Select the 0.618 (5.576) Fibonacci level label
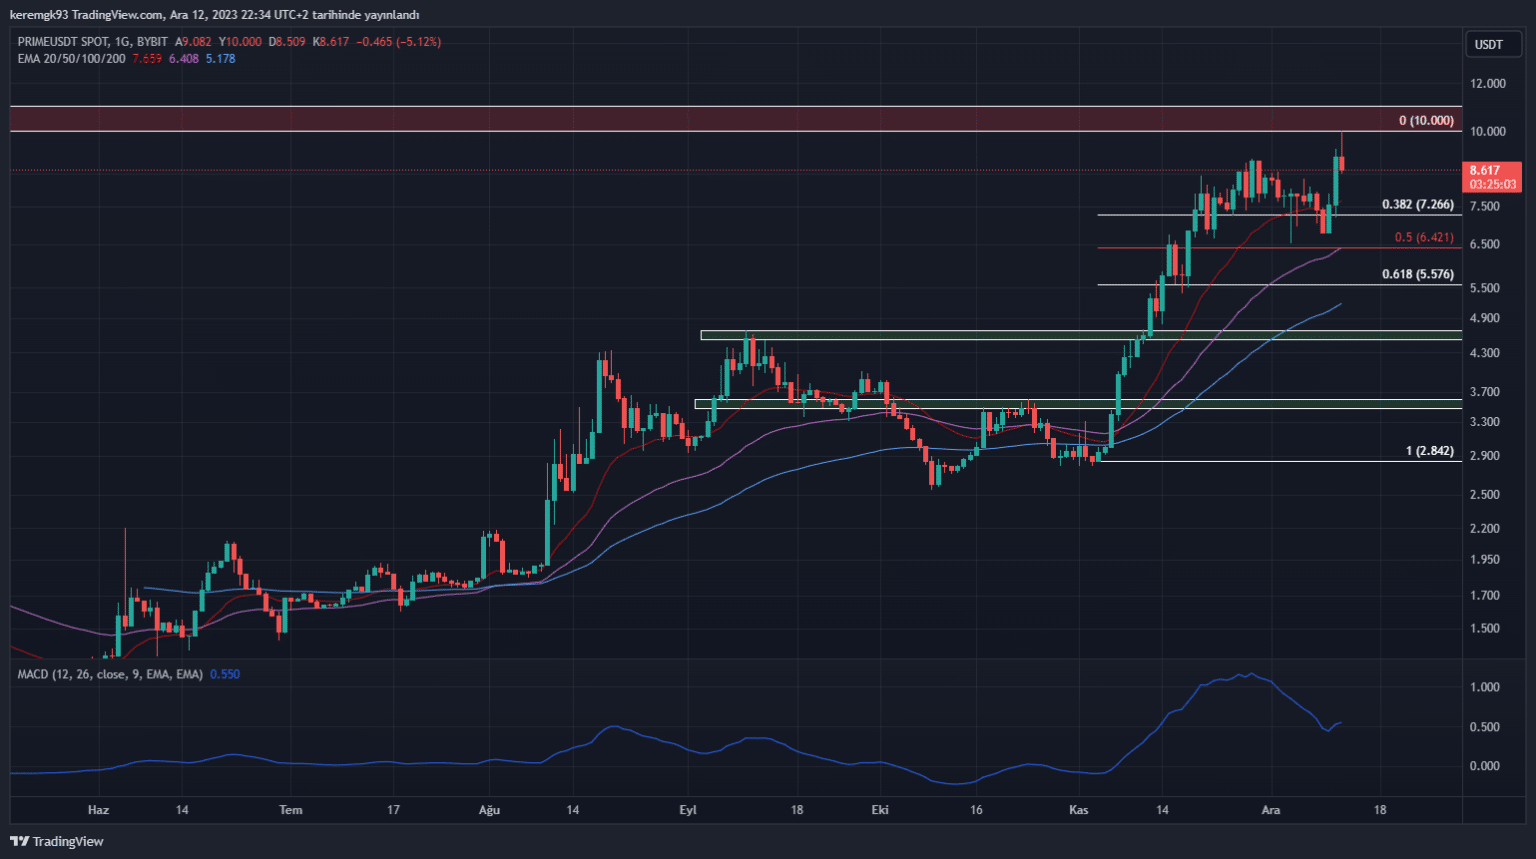1536x859 pixels. [1417, 274]
